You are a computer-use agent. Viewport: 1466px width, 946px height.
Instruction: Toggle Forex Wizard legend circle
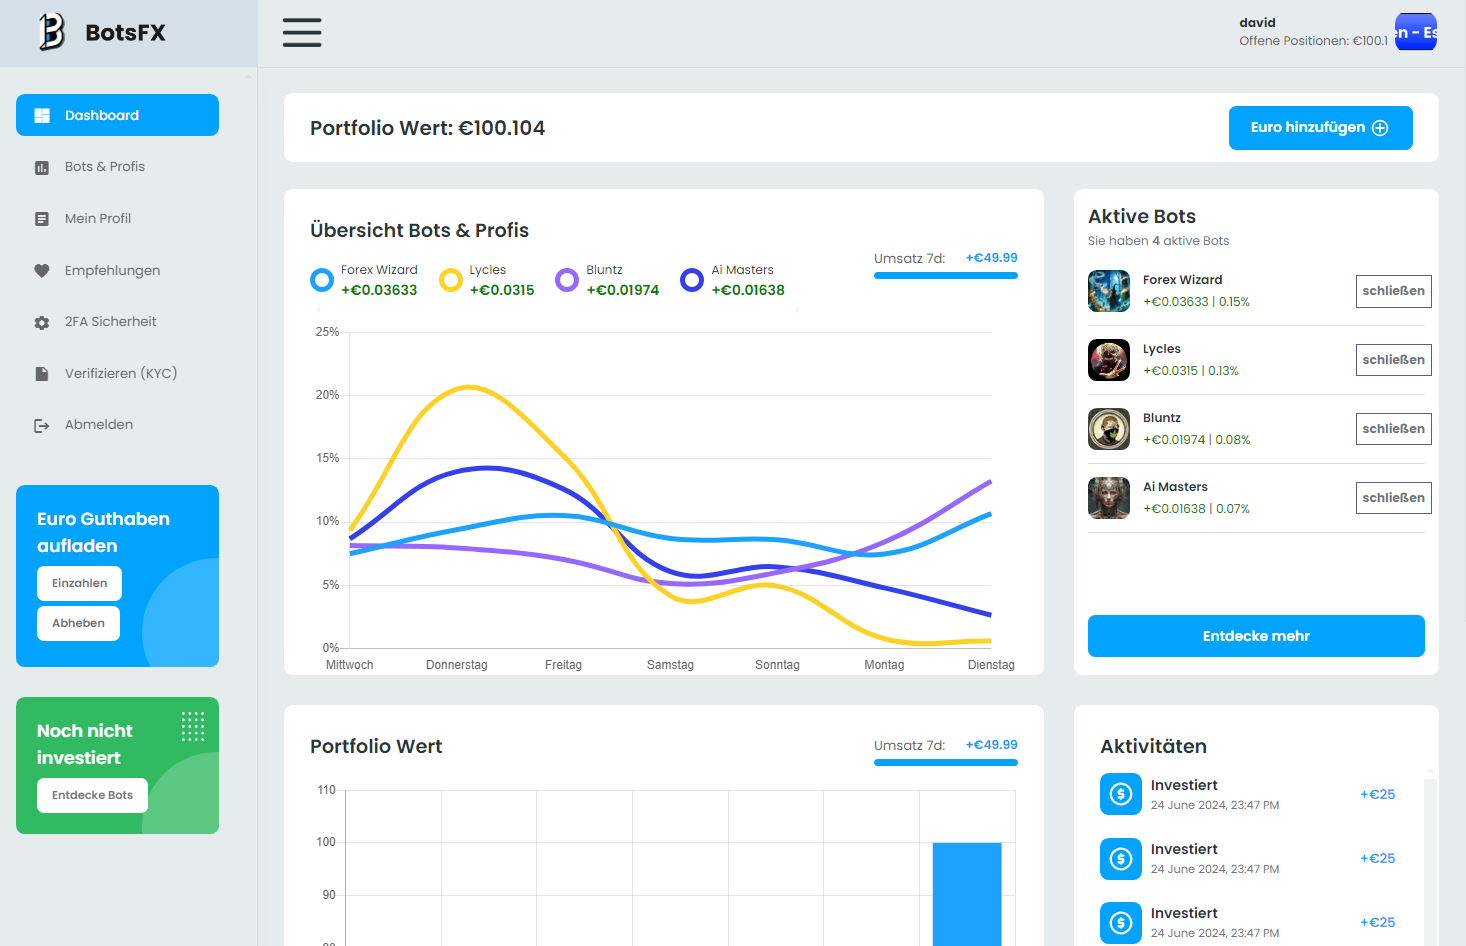[x=322, y=280]
